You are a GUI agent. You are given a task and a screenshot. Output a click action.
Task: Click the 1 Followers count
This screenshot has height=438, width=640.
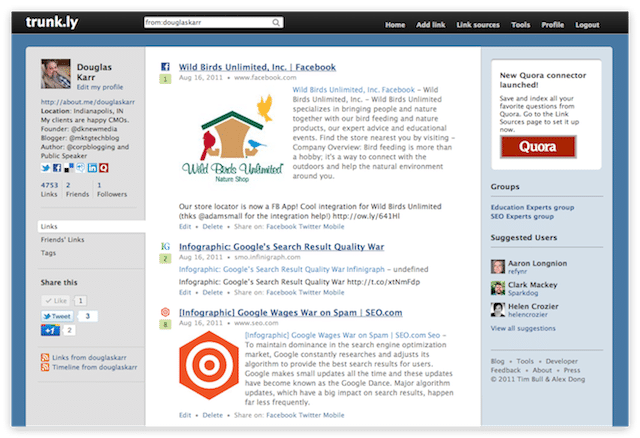pyautogui.click(x=112, y=189)
